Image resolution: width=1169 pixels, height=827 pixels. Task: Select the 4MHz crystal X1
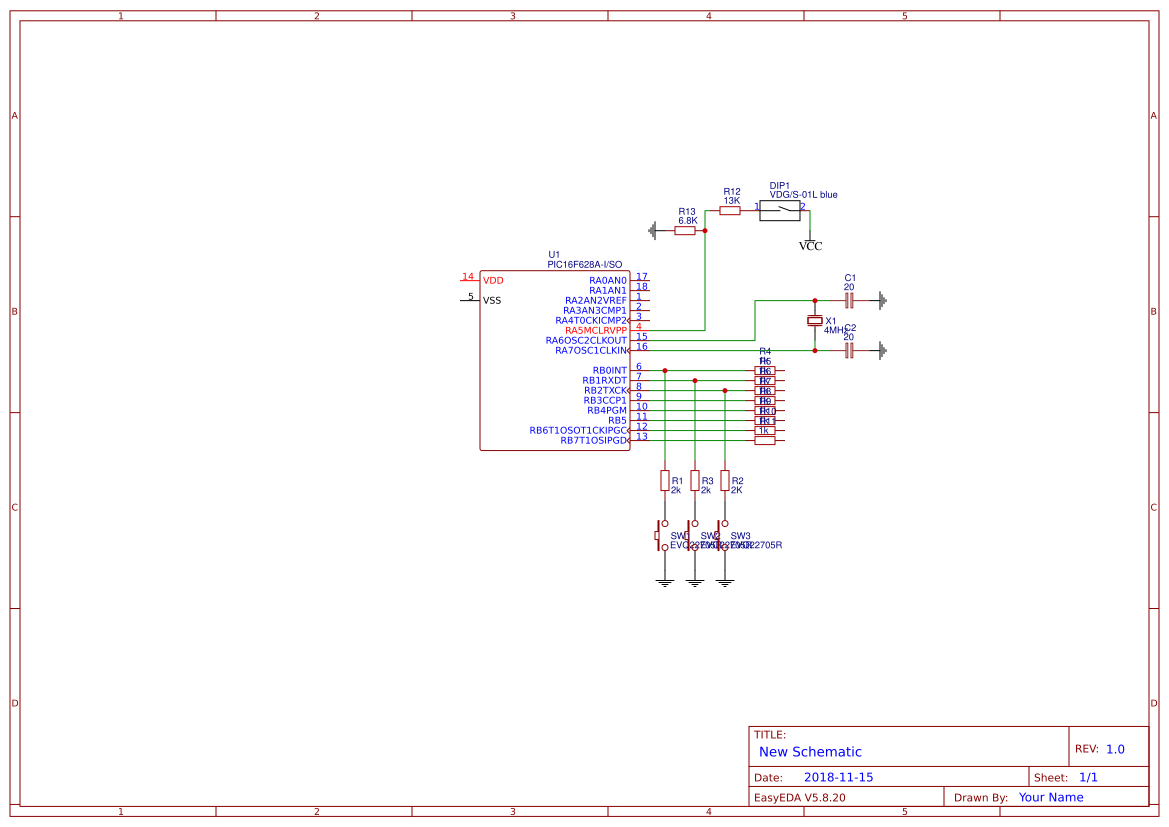[815, 322]
